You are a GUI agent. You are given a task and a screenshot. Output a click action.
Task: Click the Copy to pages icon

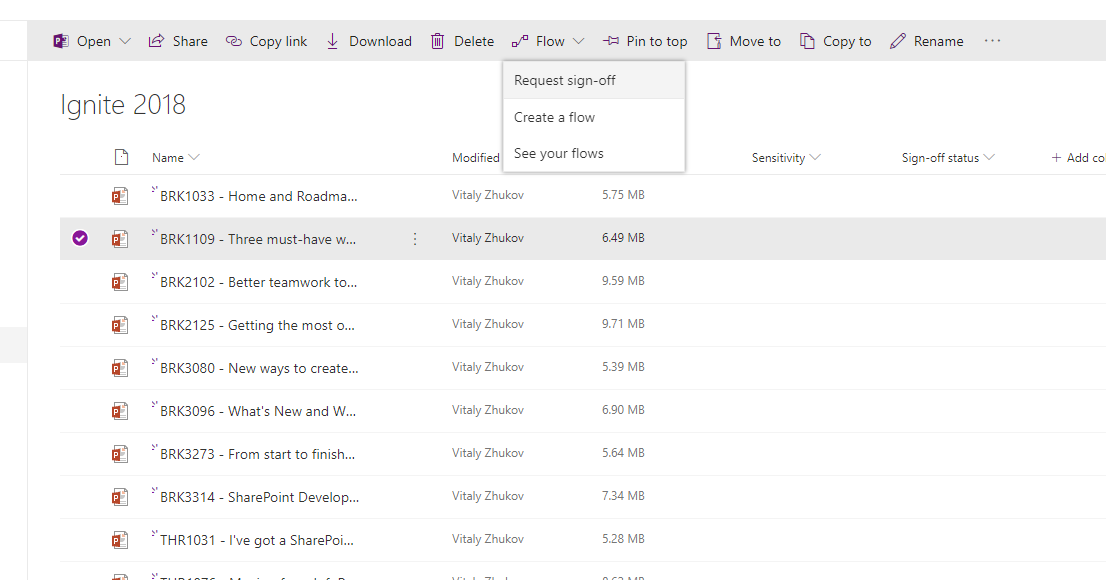point(807,41)
